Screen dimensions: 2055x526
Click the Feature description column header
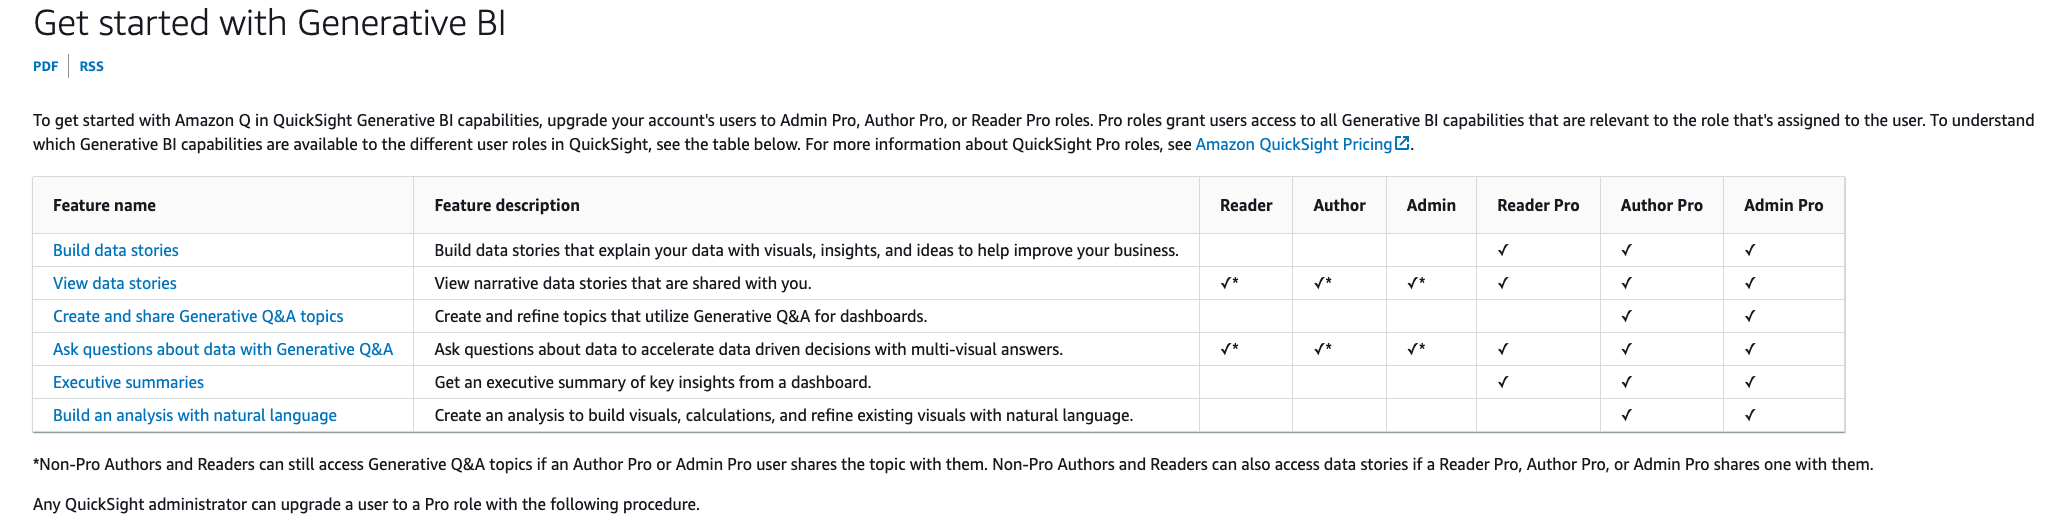tap(507, 205)
